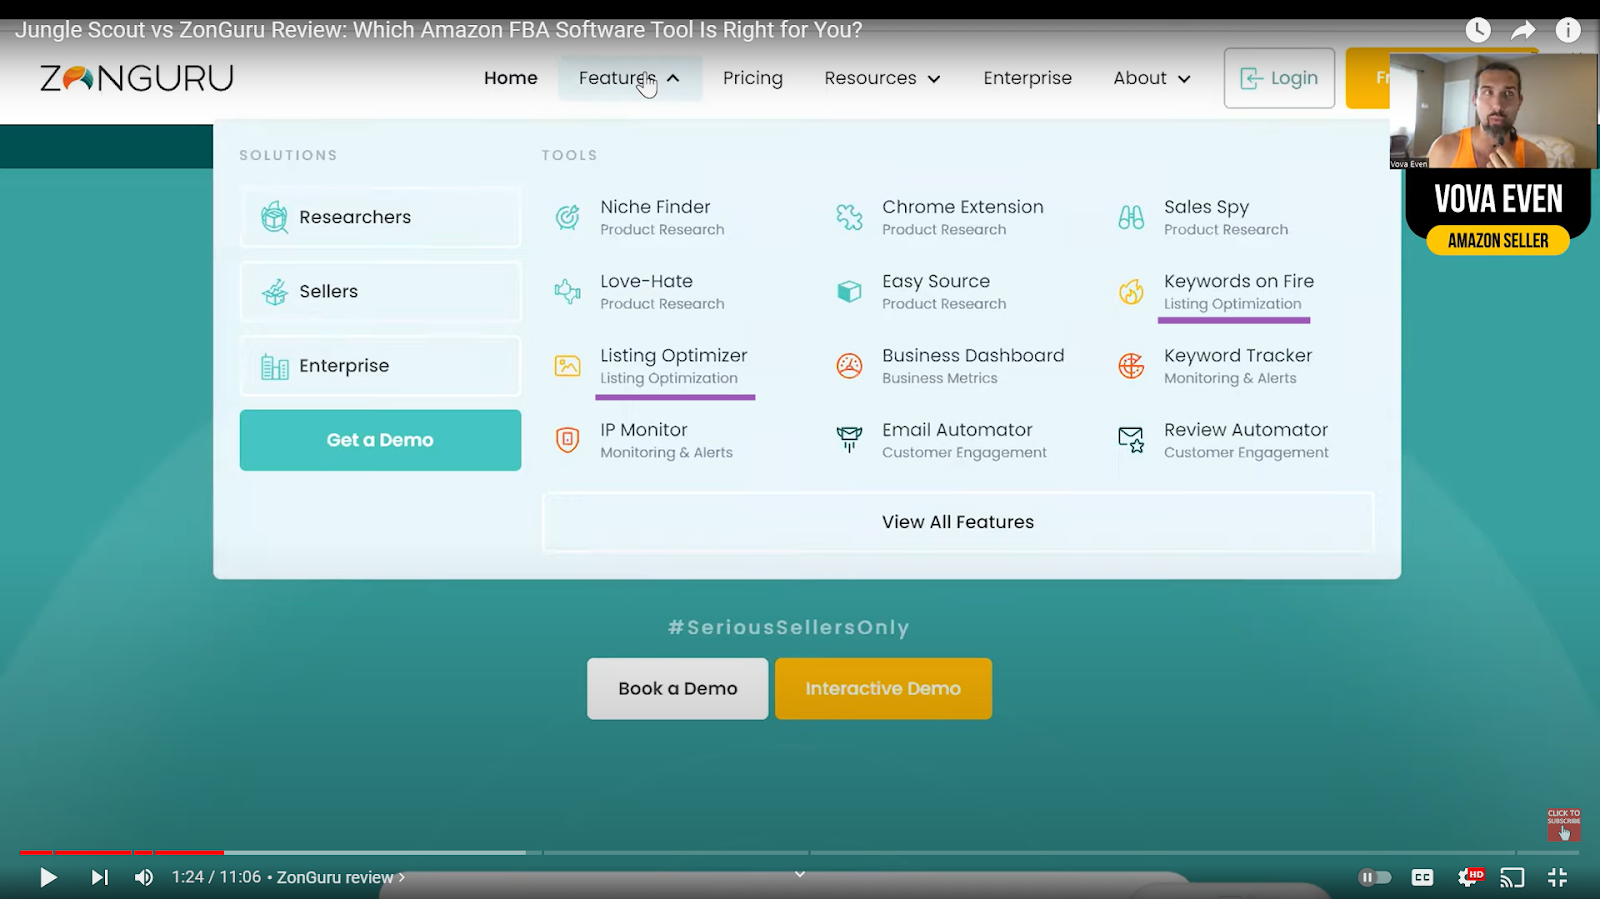The width and height of the screenshot is (1600, 899).
Task: Click the Researchers solution icon
Action: pyautogui.click(x=274, y=217)
